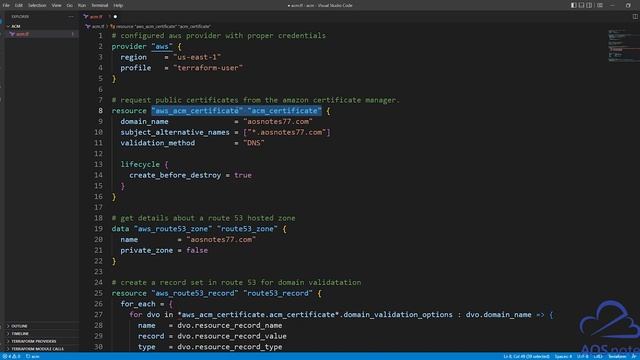Click highlighted "aws_acm_certificate" text on line 8
640x360 pixels.
pos(197,111)
